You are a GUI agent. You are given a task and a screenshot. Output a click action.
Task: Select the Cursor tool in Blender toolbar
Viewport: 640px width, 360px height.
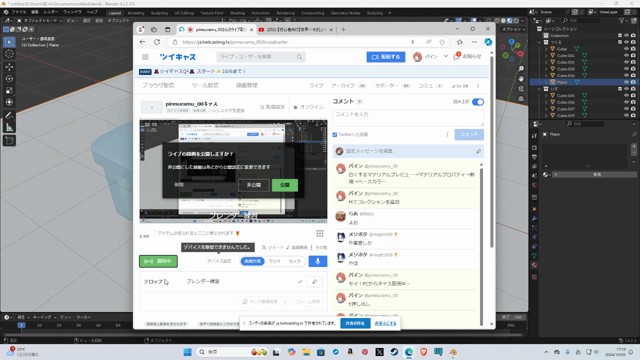tap(9, 54)
